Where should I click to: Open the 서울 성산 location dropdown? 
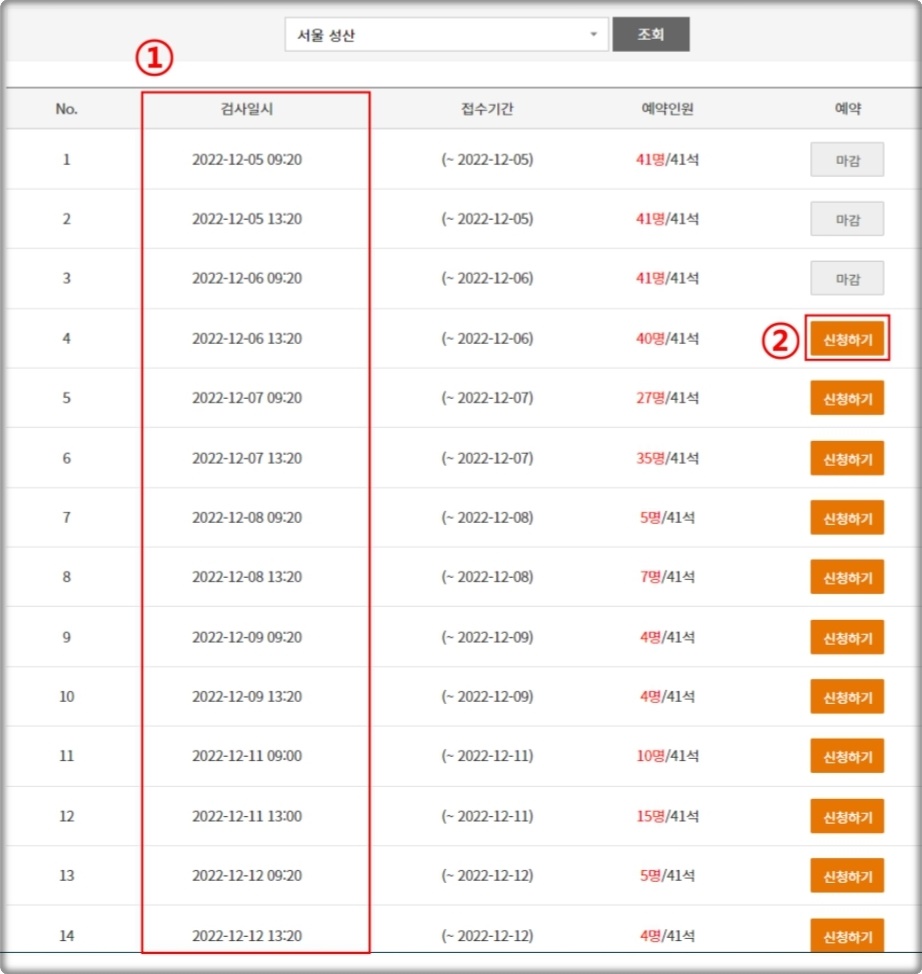coord(446,35)
